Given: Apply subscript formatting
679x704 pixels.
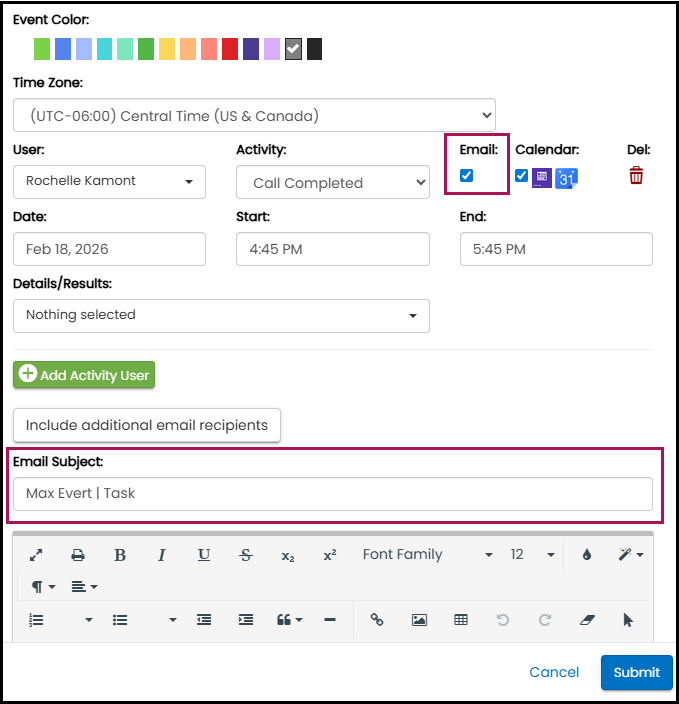Looking at the screenshot, I should point(288,556).
